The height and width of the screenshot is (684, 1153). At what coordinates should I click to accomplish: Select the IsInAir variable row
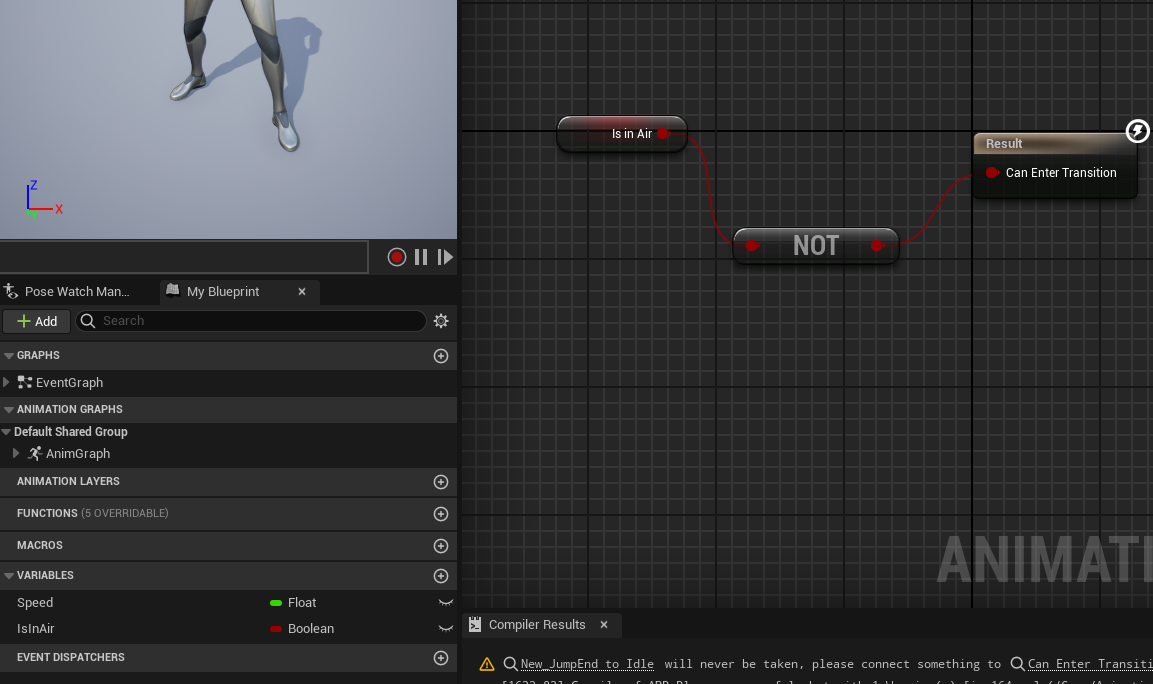tap(228, 629)
